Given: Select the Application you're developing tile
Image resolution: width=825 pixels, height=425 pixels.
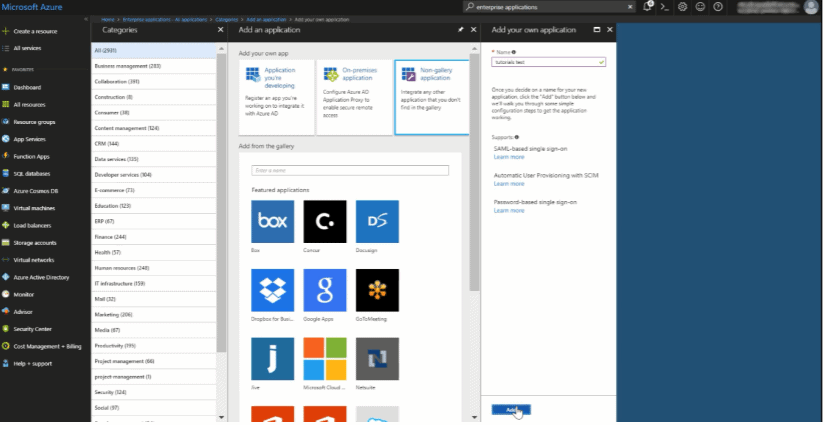Looking at the screenshot, I should coord(276,97).
